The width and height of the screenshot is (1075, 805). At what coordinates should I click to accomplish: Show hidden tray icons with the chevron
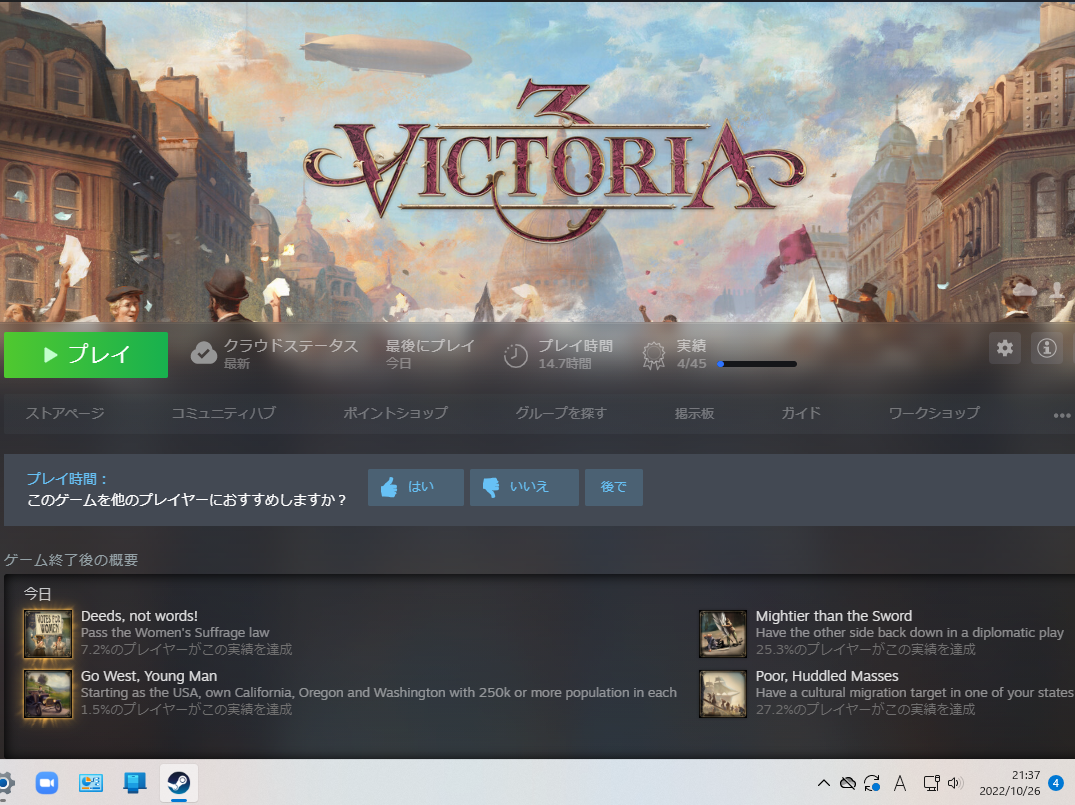(823, 783)
